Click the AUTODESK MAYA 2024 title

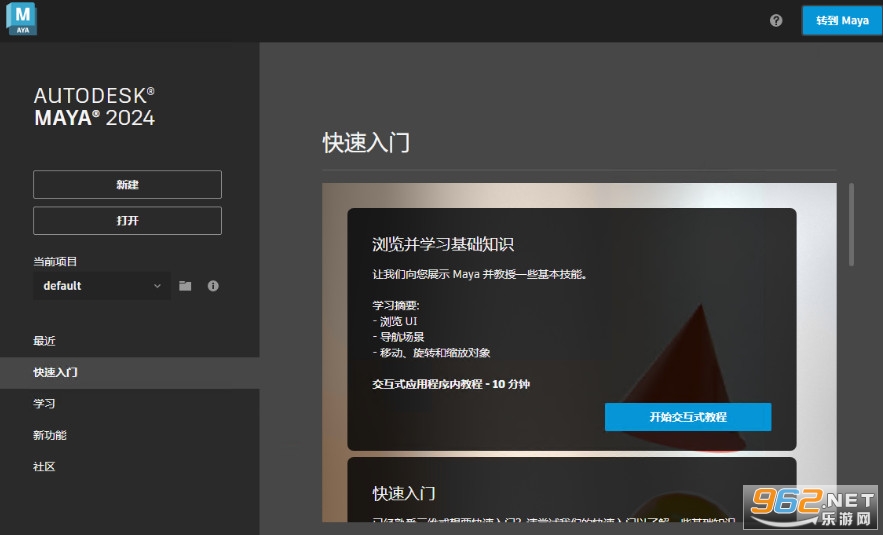coord(95,107)
